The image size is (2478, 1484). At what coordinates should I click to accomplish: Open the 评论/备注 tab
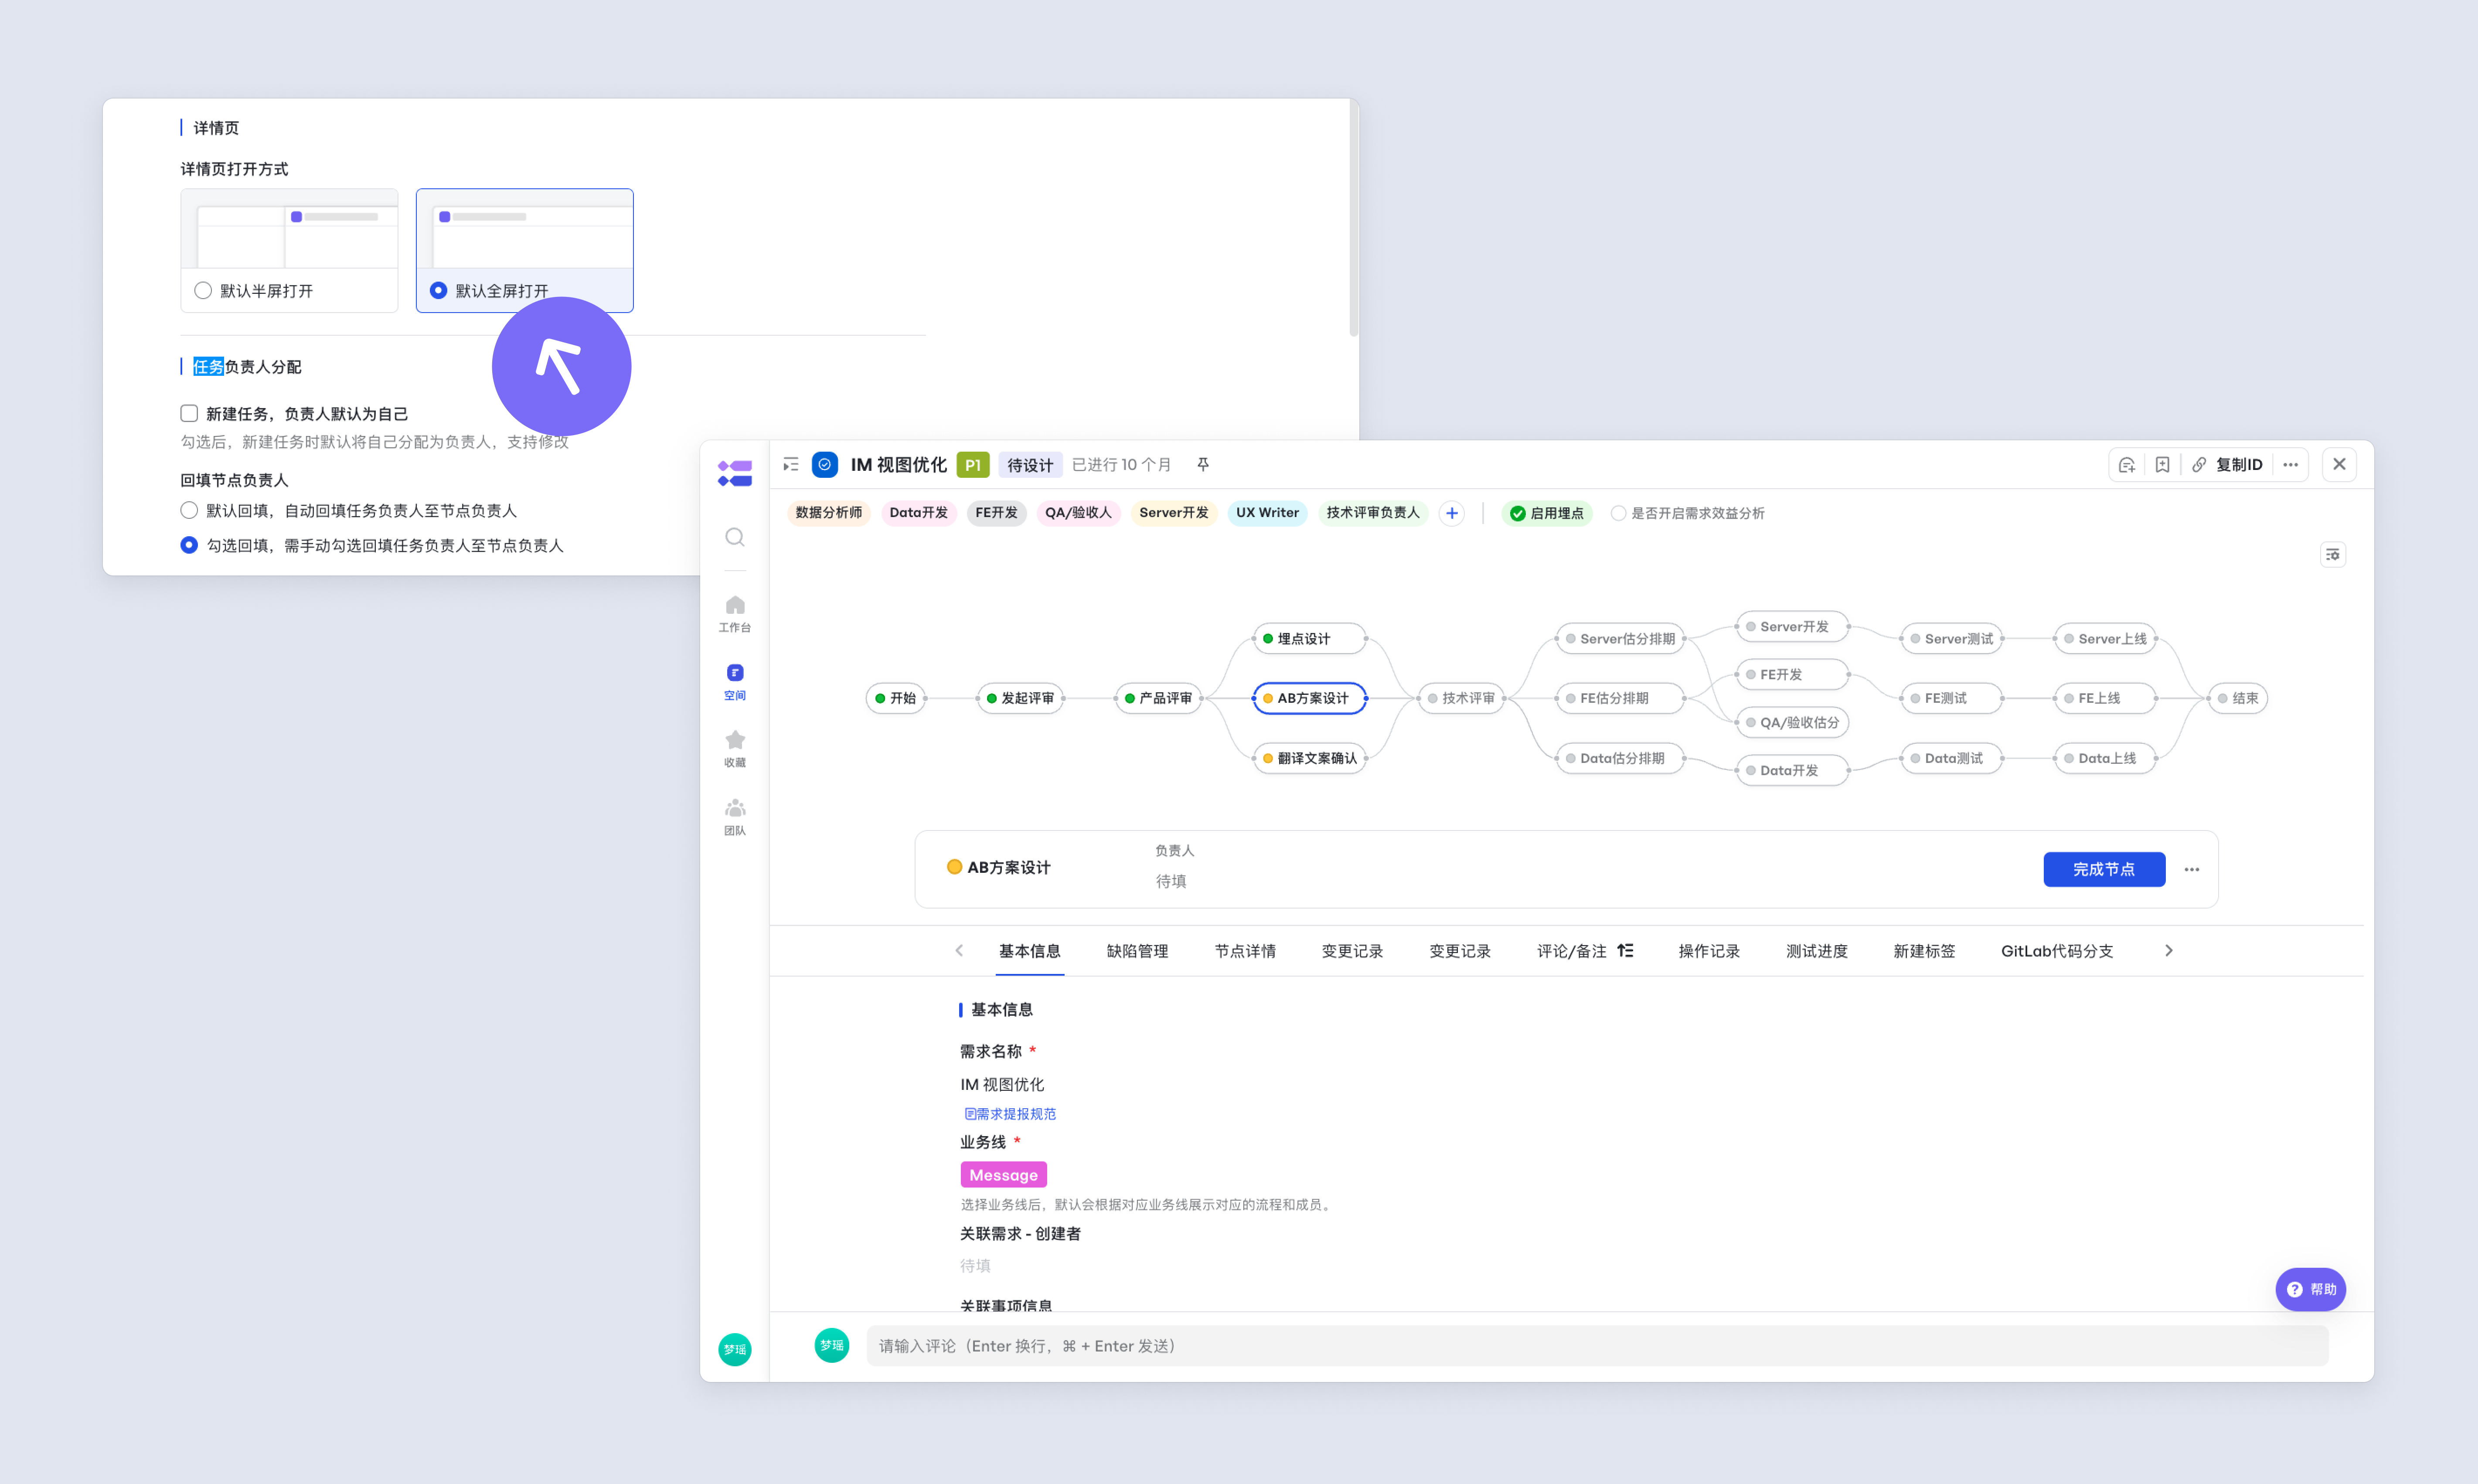[1571, 951]
